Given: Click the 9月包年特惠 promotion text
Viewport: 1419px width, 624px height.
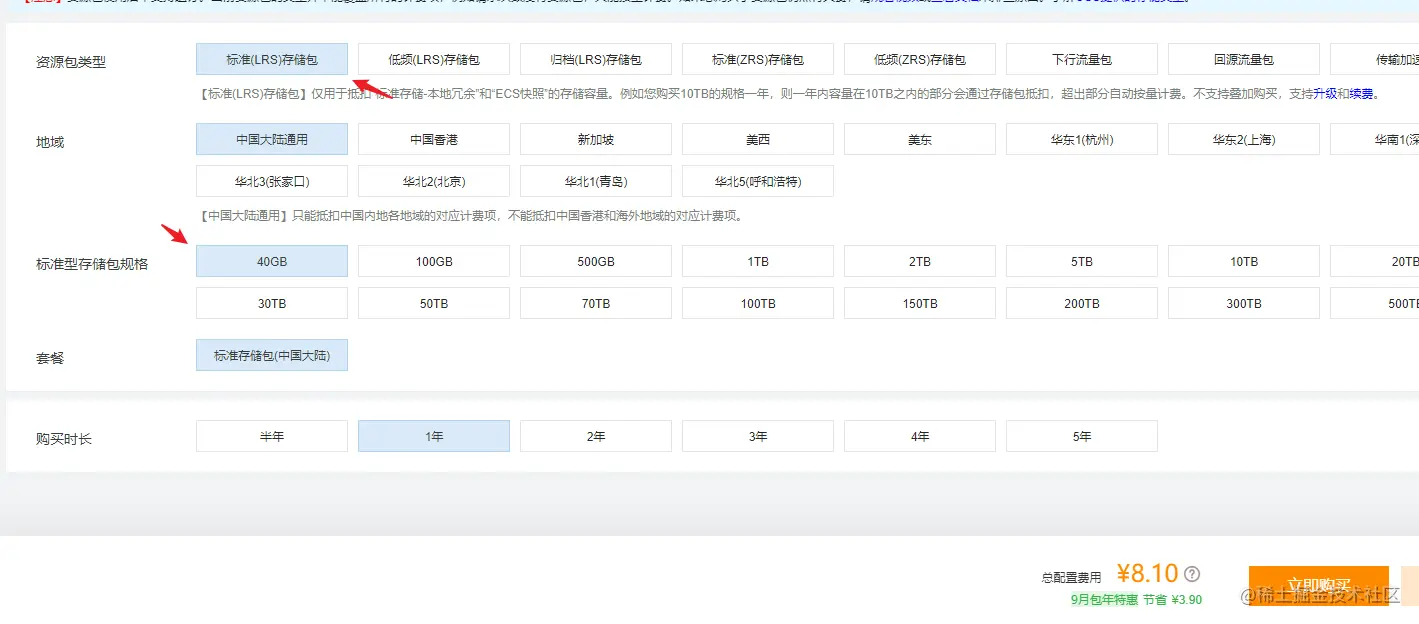Looking at the screenshot, I should pos(1104,599).
